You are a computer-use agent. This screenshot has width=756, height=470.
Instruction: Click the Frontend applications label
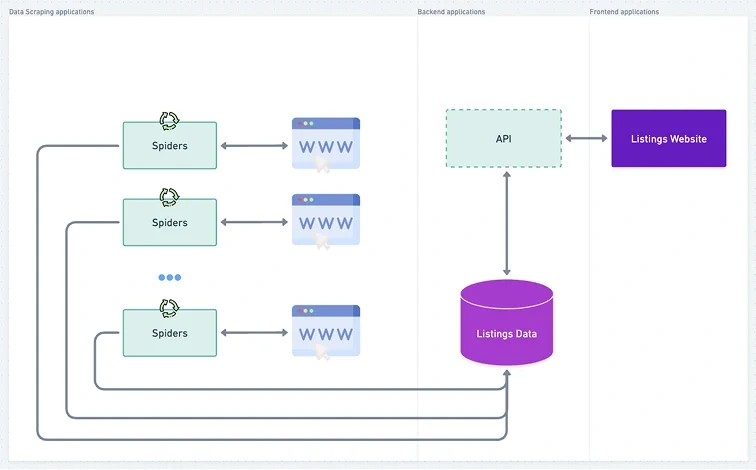[x=624, y=12]
